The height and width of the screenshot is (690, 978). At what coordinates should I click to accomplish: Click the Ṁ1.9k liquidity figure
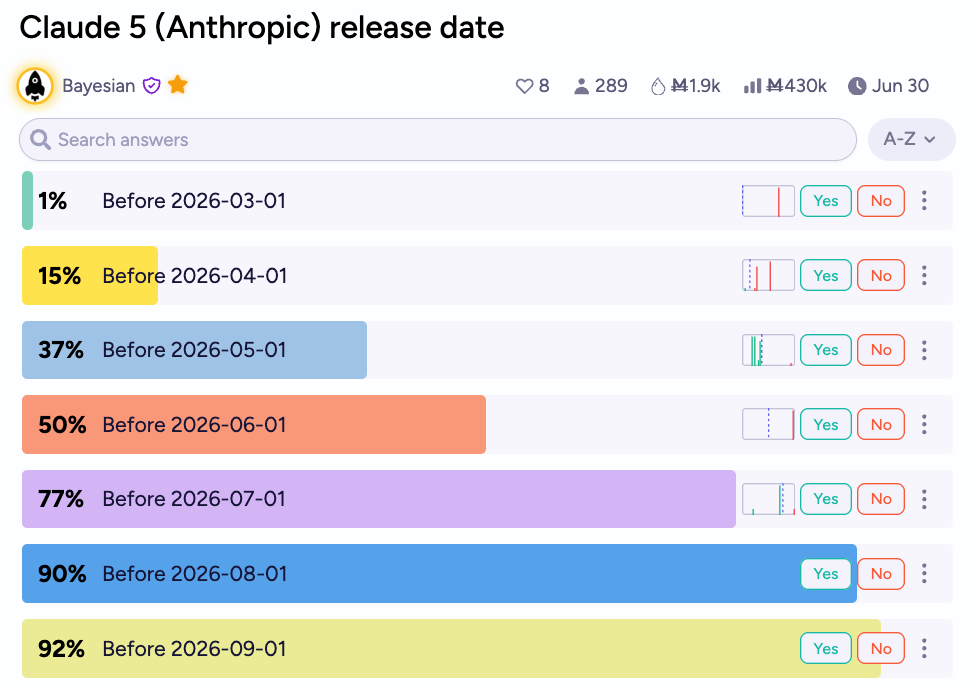[x=695, y=85]
